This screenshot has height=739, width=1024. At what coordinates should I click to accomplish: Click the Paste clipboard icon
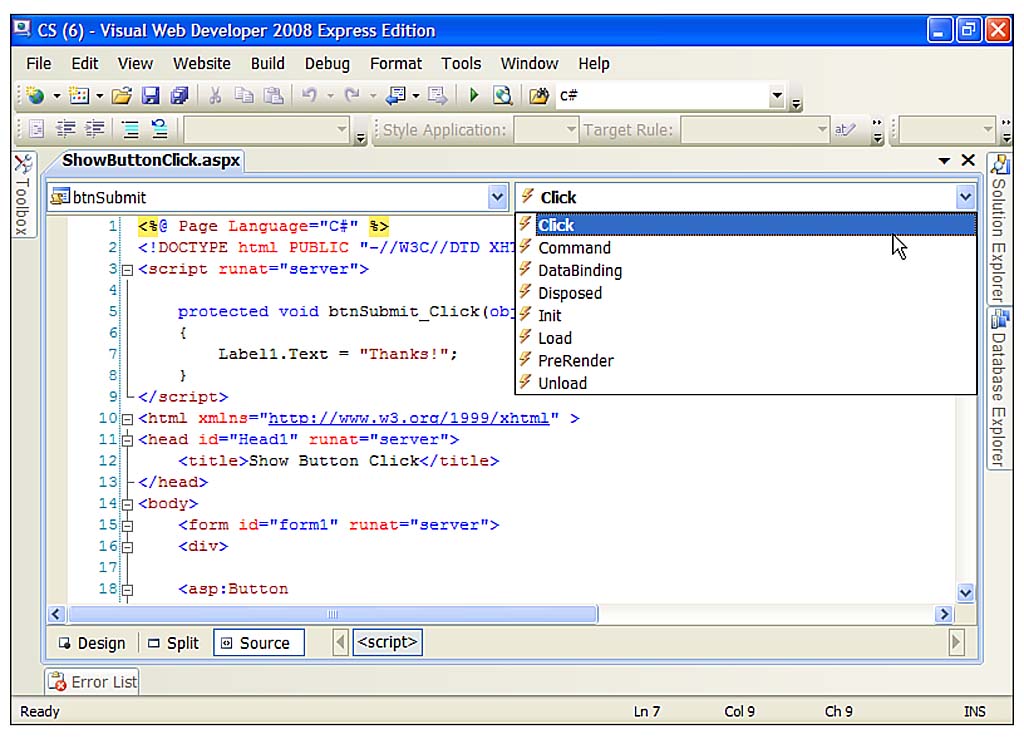(274, 96)
